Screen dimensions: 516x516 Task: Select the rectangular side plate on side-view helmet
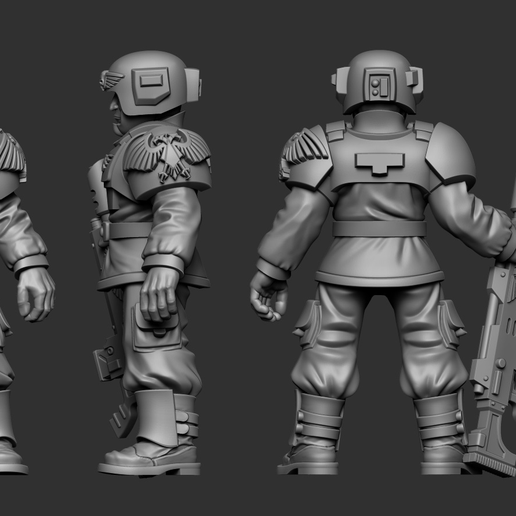pyautogui.click(x=151, y=85)
